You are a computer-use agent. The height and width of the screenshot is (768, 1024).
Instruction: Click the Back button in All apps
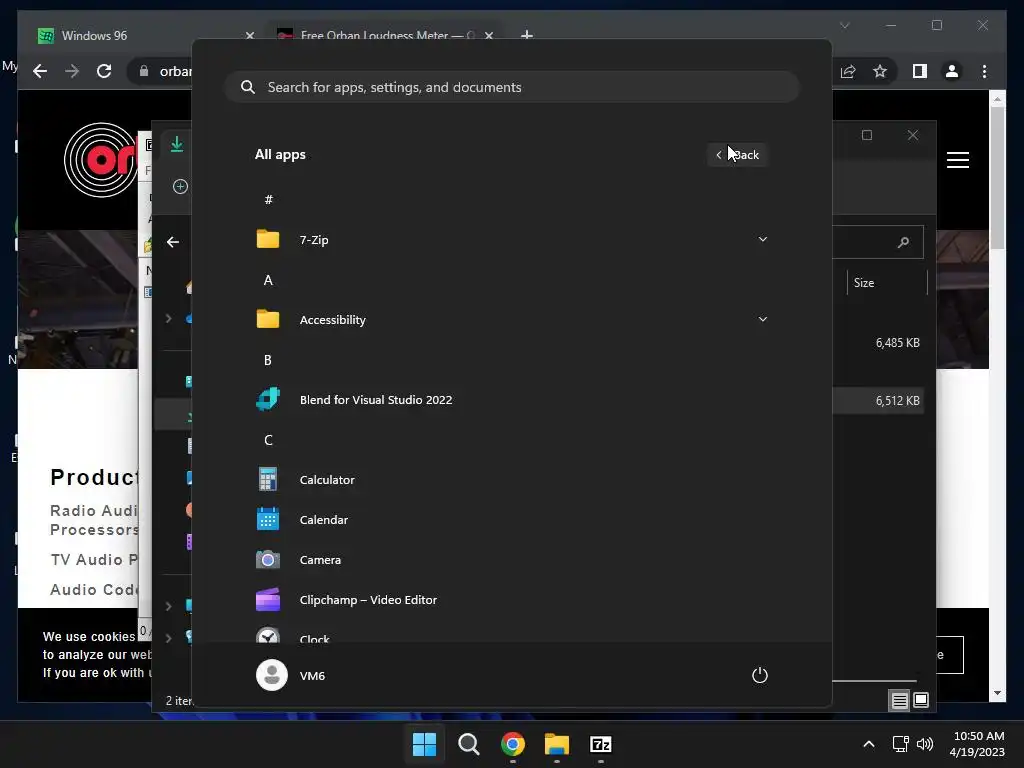(737, 155)
